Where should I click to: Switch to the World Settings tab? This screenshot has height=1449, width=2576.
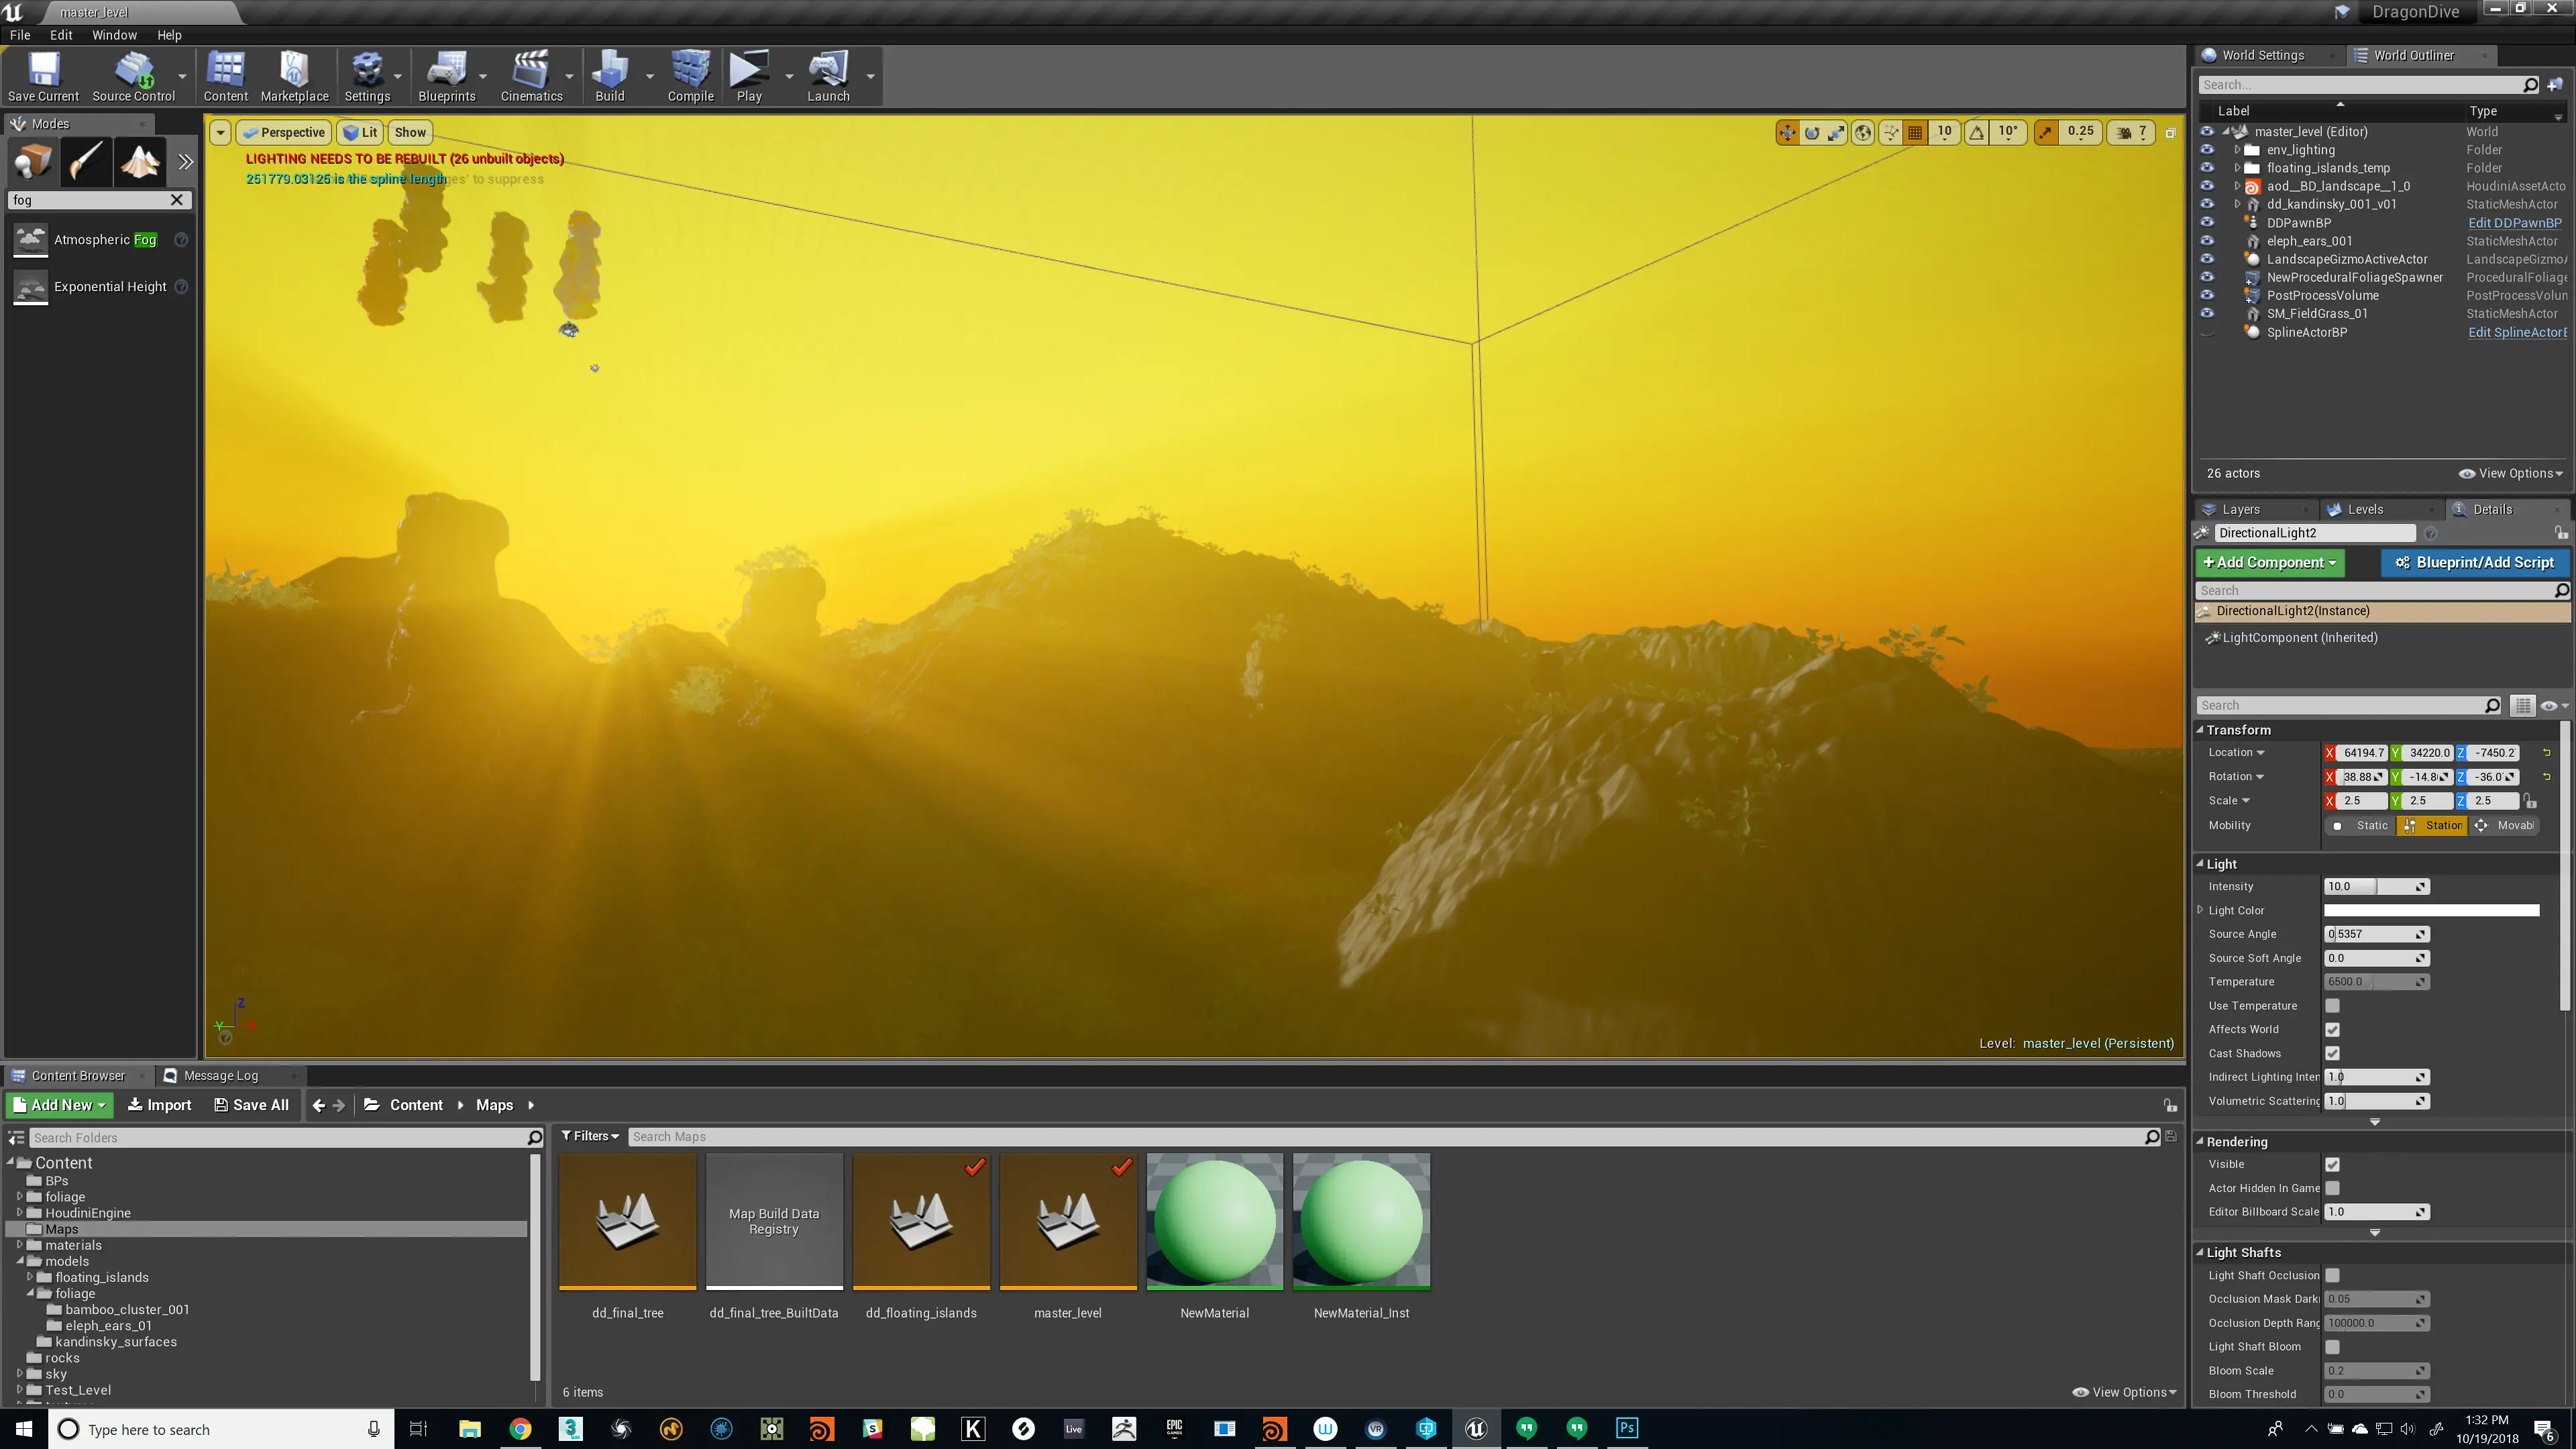pos(2262,55)
